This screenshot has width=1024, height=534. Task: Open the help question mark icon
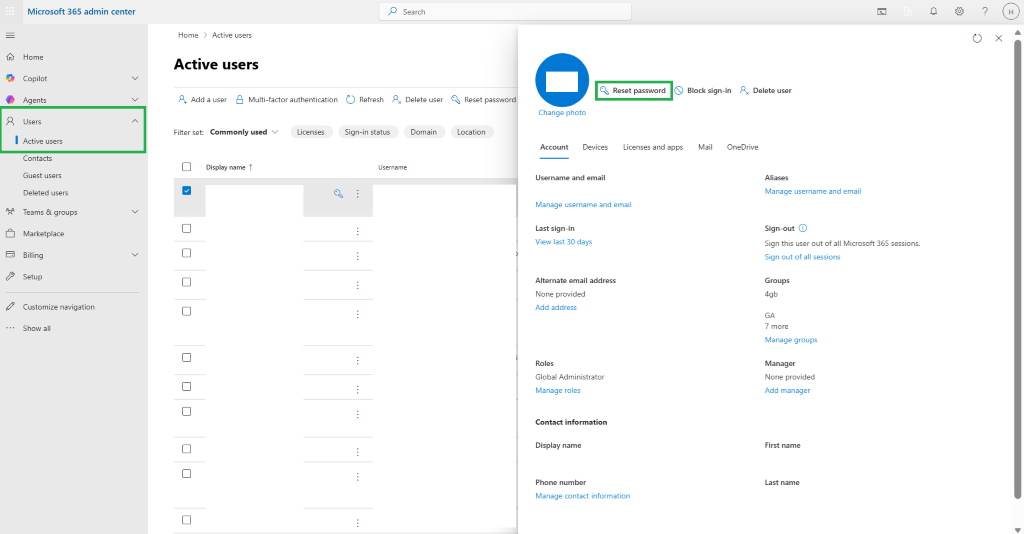[985, 11]
